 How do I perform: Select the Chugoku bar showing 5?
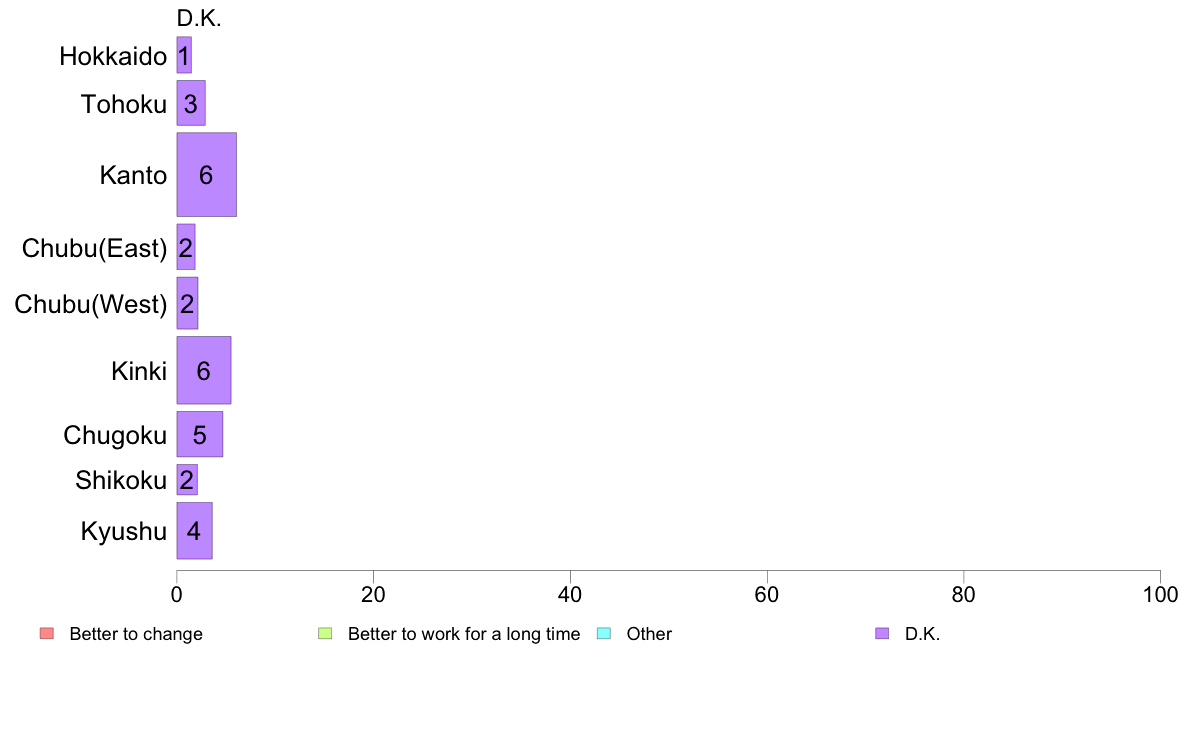pyautogui.click(x=199, y=434)
